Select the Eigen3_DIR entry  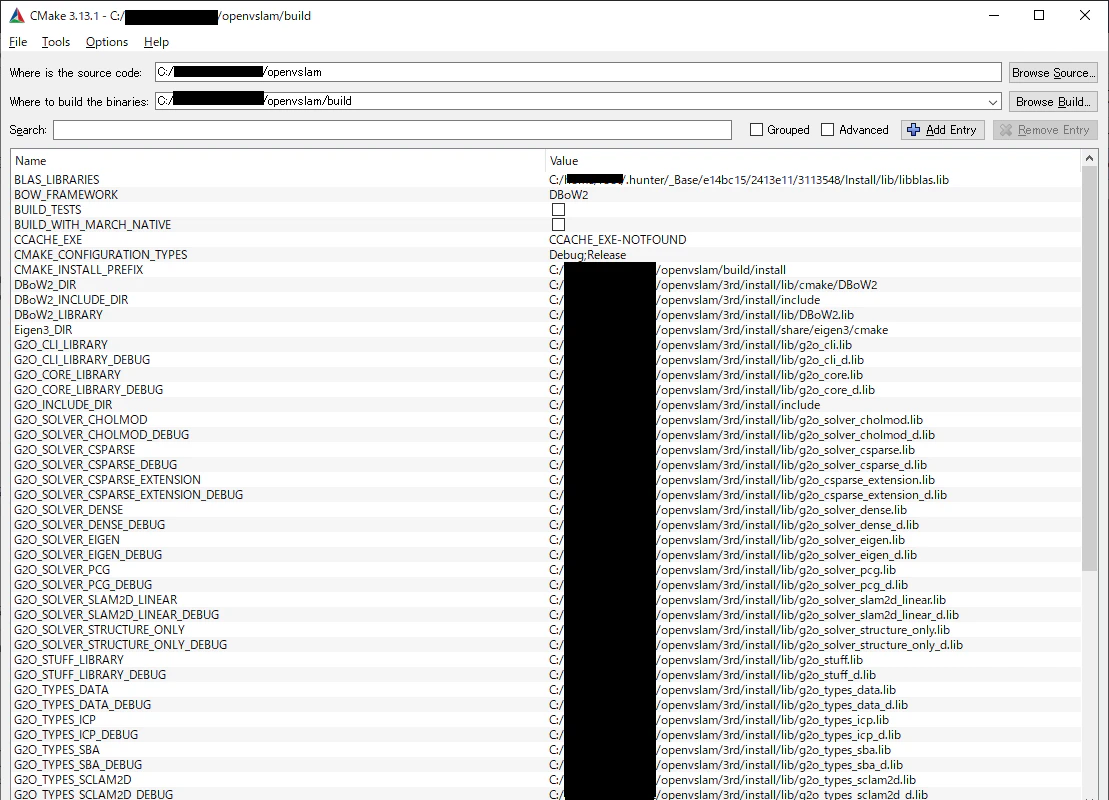pyautogui.click(x=43, y=330)
